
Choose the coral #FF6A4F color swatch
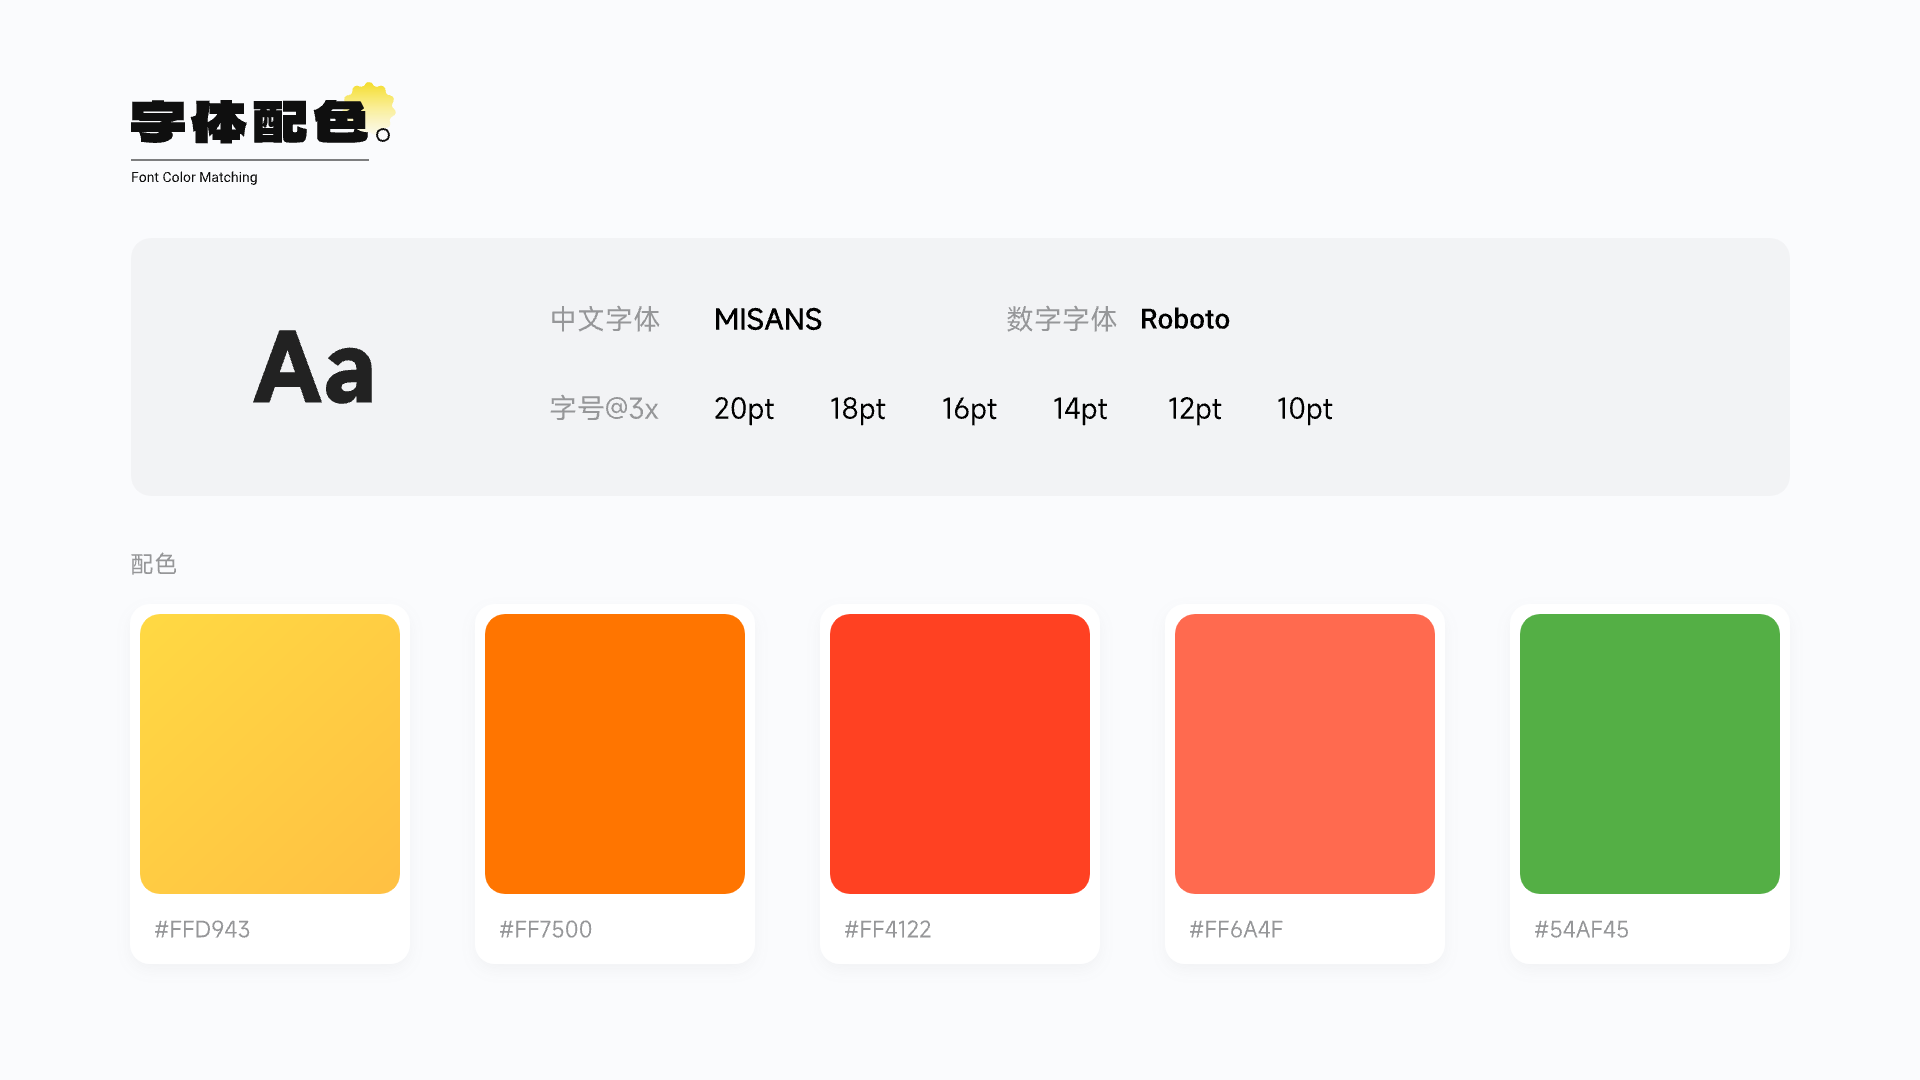[x=1305, y=753]
